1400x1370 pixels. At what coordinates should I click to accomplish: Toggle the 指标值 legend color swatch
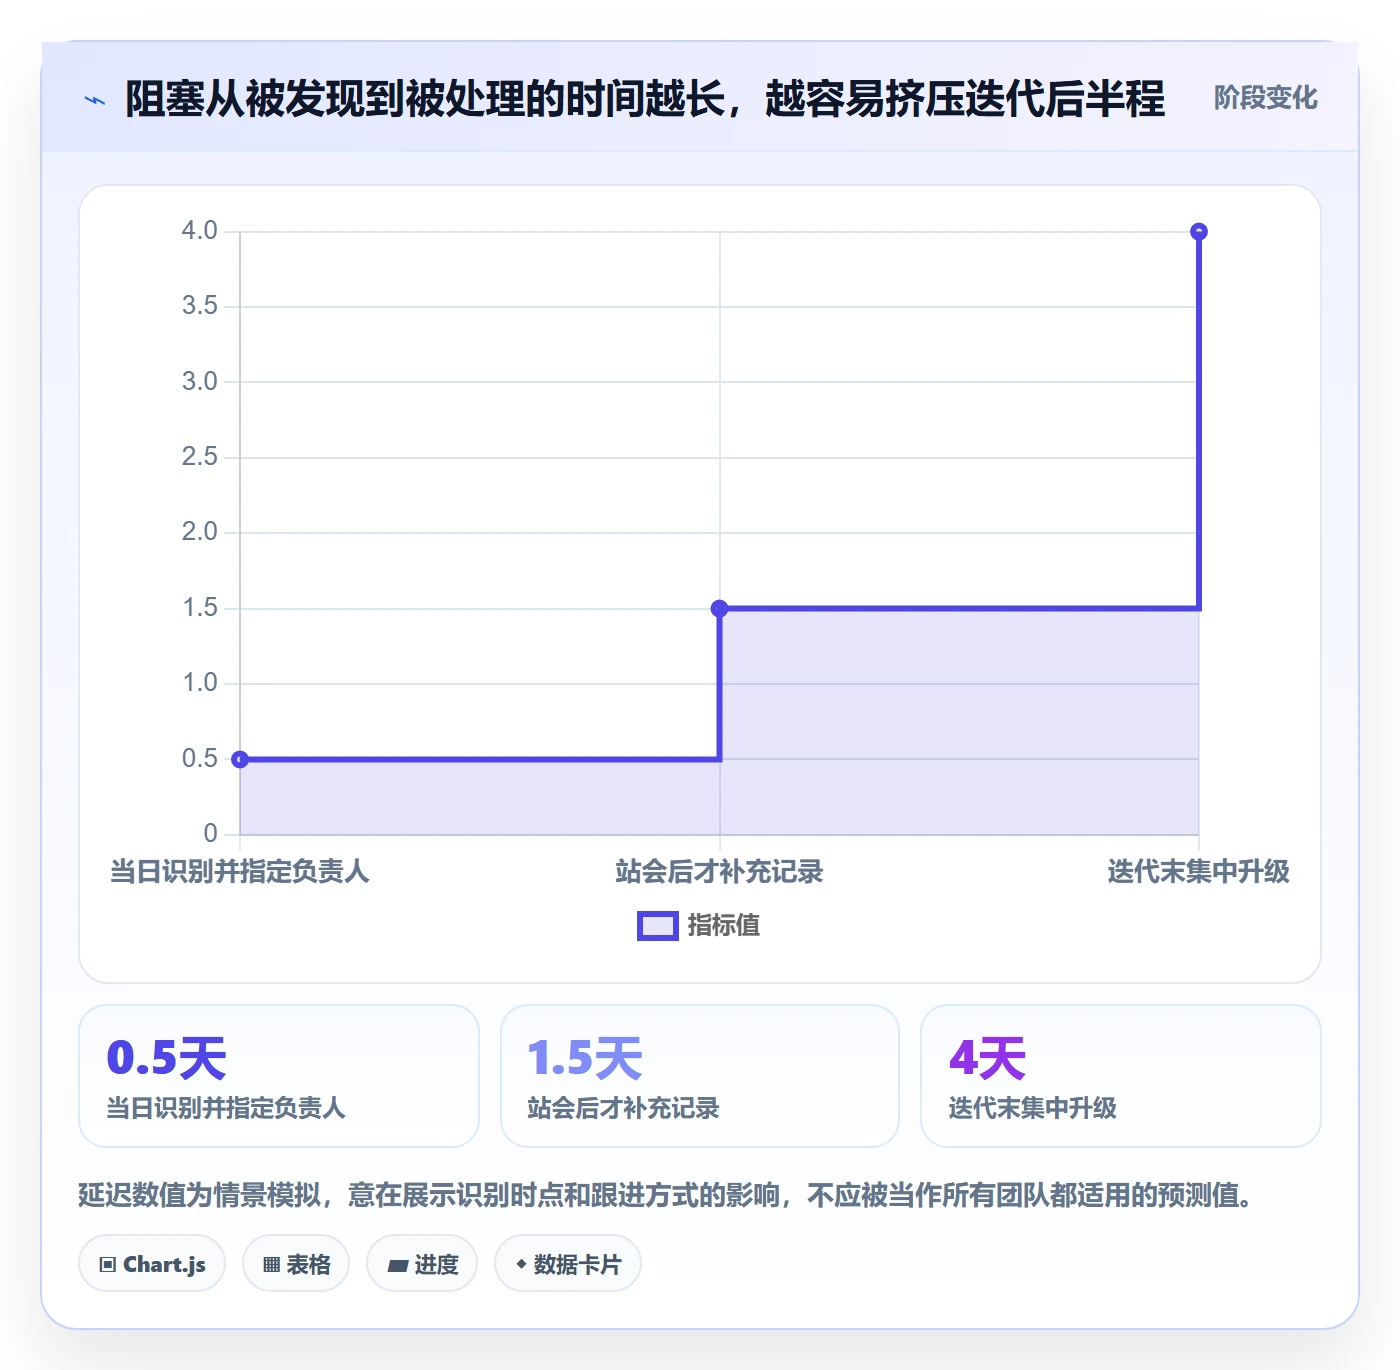[658, 926]
